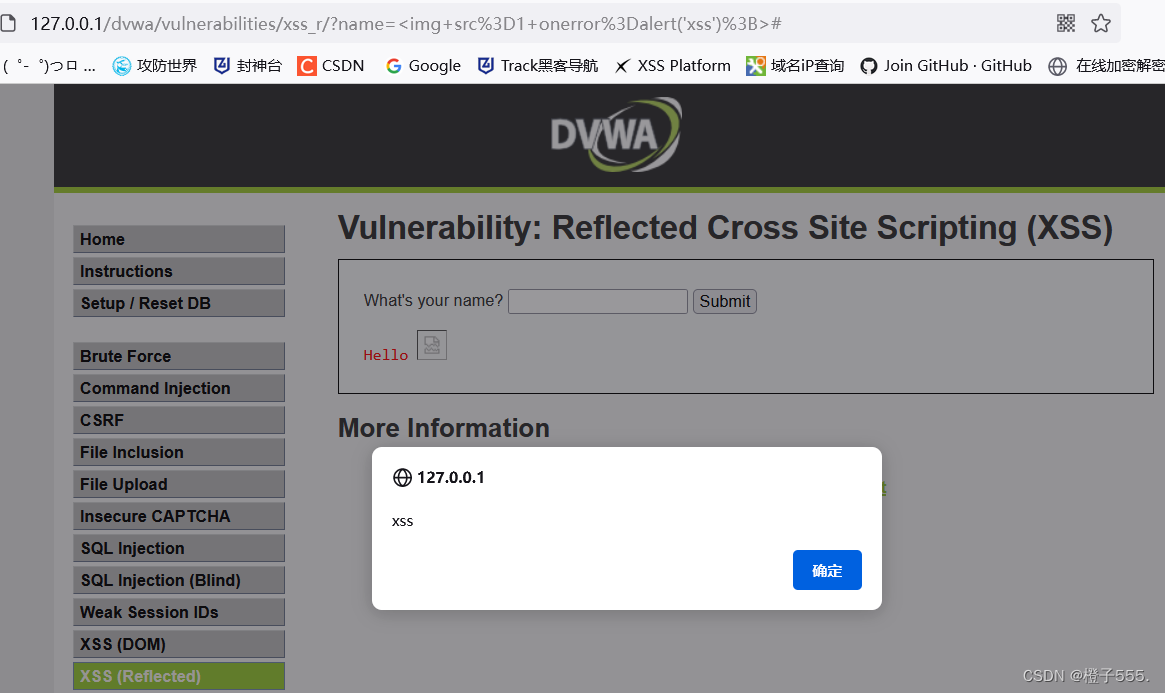This screenshot has width=1165, height=693.
Task: Open the 在线加密解密 bookmark
Action: [1106, 65]
